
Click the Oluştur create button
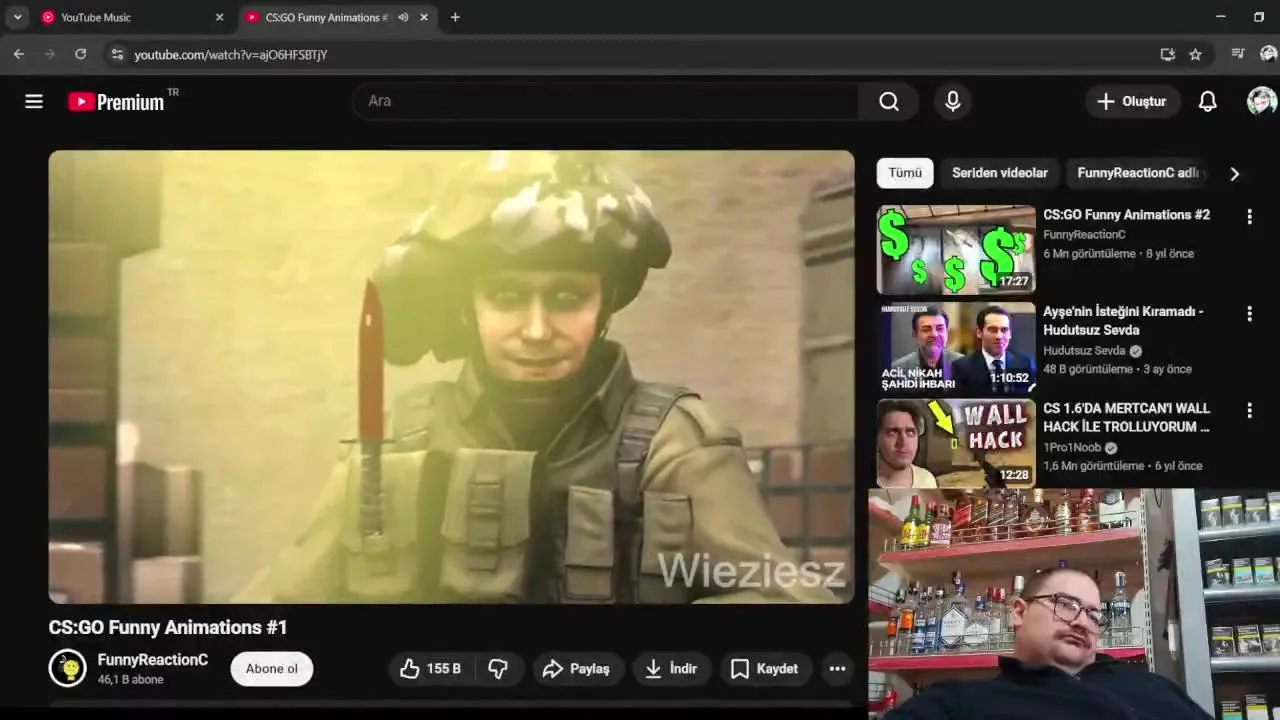[1132, 101]
